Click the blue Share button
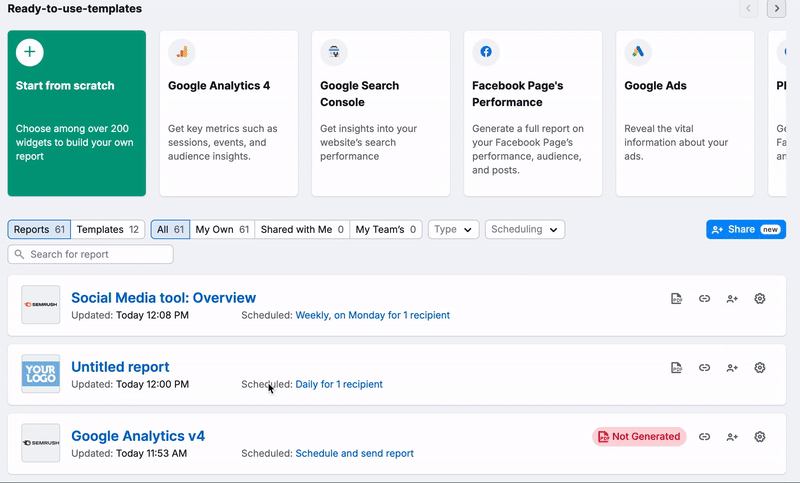Image resolution: width=800 pixels, height=483 pixels. (x=746, y=230)
